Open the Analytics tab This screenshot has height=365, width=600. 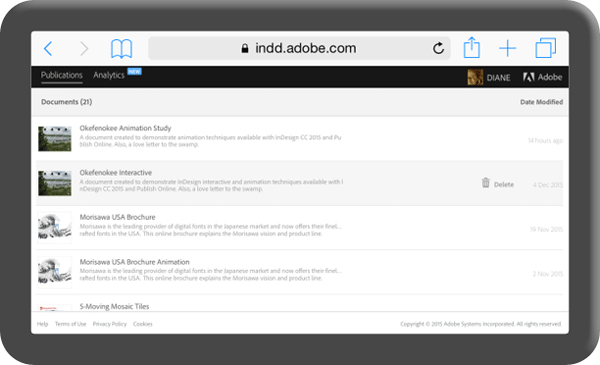point(109,75)
